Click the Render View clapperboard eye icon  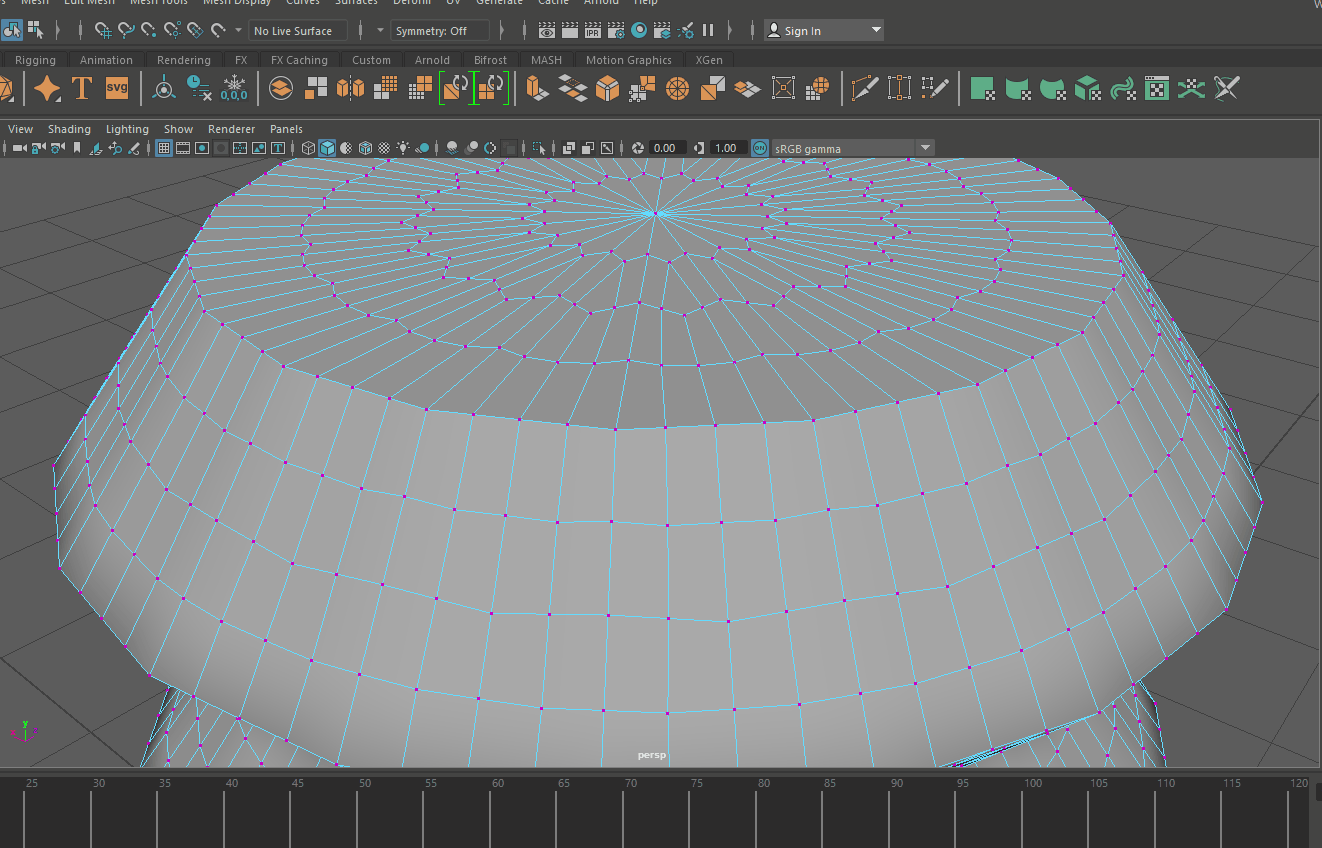pos(546,31)
